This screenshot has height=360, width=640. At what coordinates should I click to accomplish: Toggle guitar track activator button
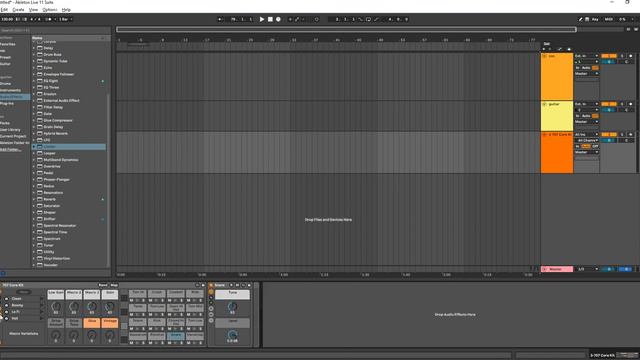609,104
